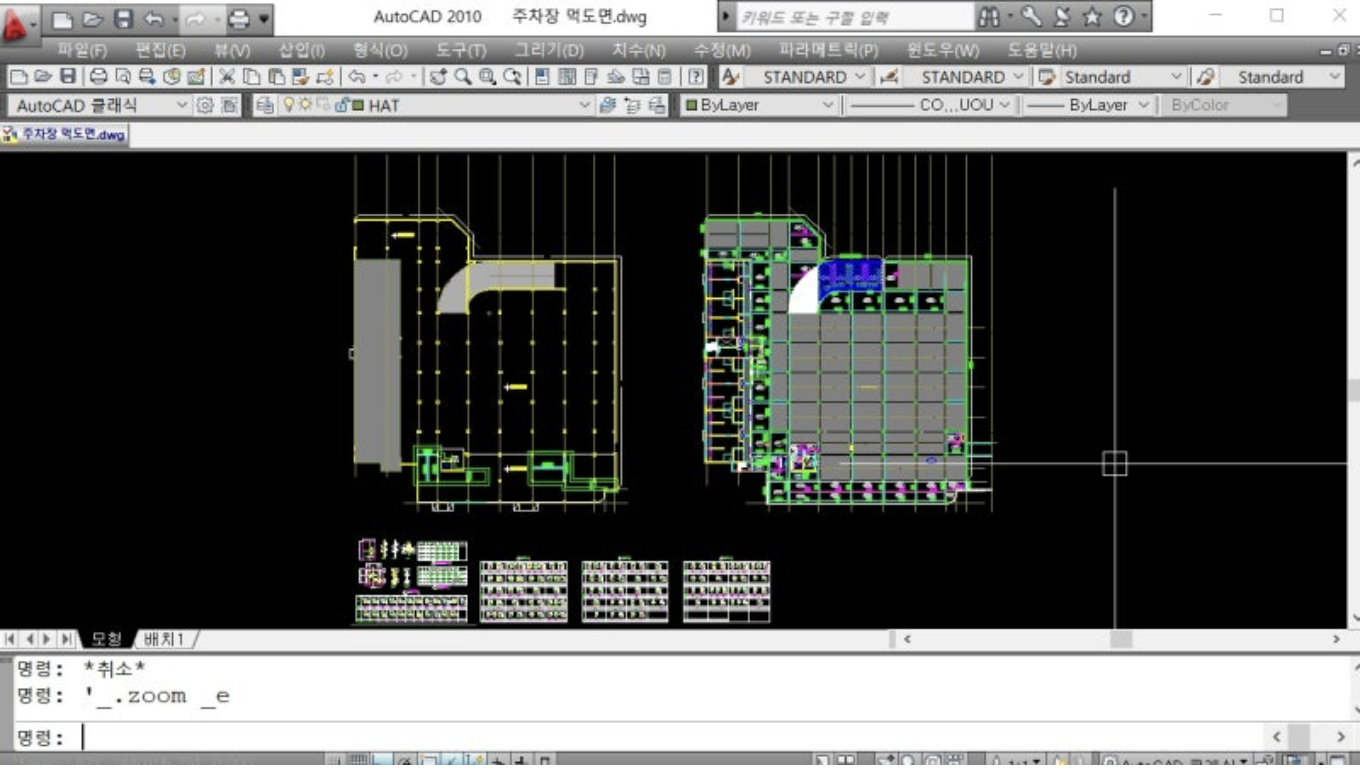Expand the AutoCAD 클래식 workspace dropdown

click(182, 105)
